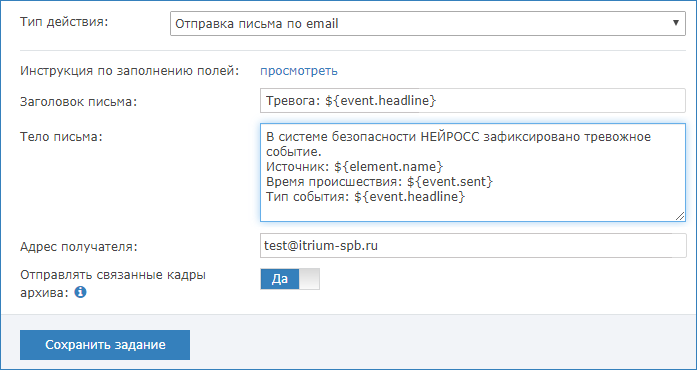Click the "Адрес получателя:" label

click(x=79, y=247)
